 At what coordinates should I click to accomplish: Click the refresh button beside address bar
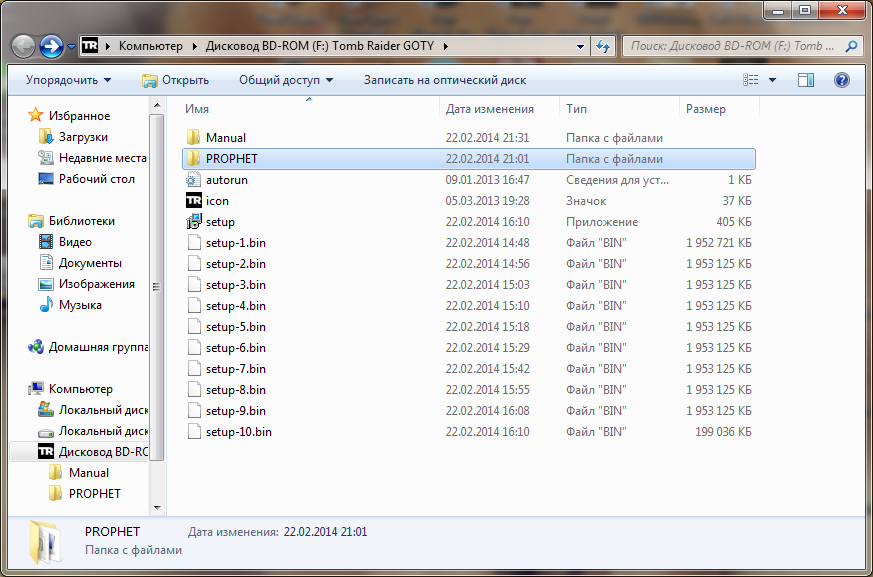pos(603,46)
